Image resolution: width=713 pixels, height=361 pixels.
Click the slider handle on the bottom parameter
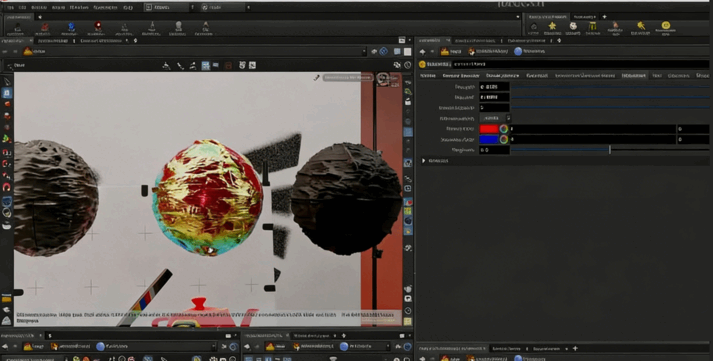(609, 150)
